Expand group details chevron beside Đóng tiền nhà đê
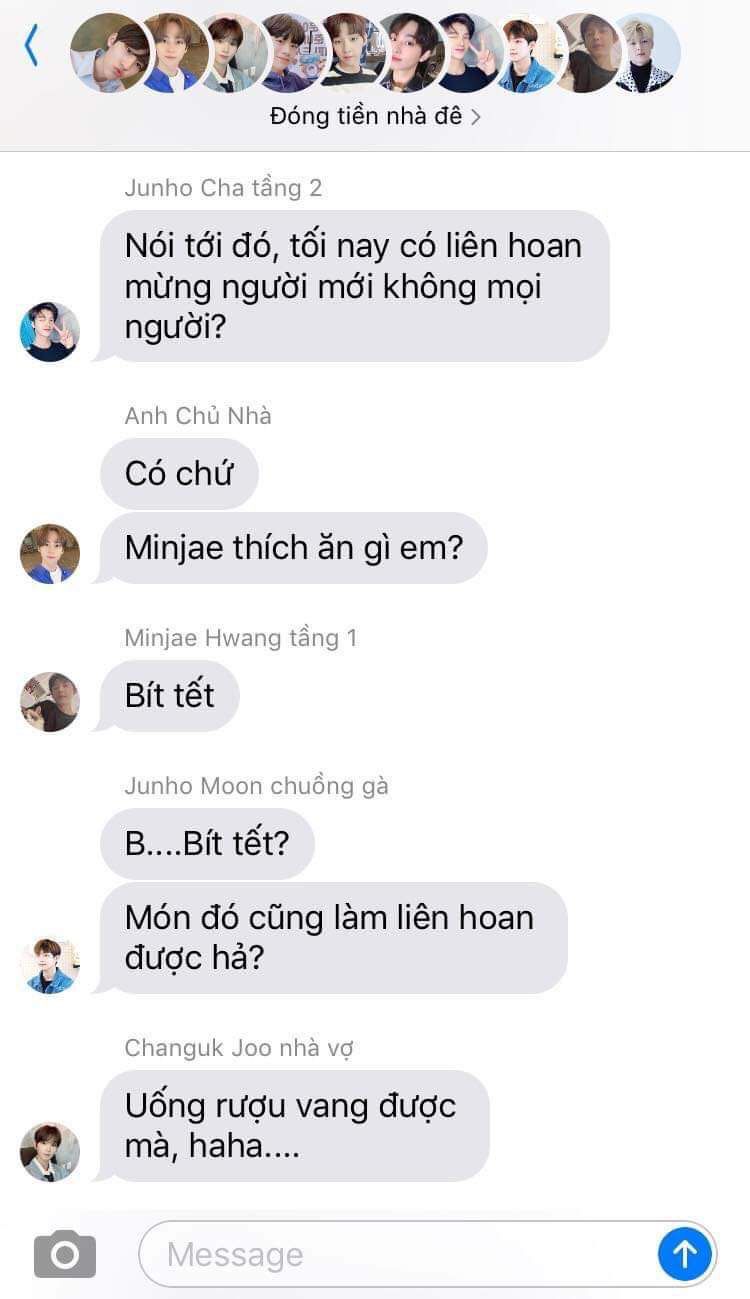This screenshot has width=750, height=1299. click(476, 117)
